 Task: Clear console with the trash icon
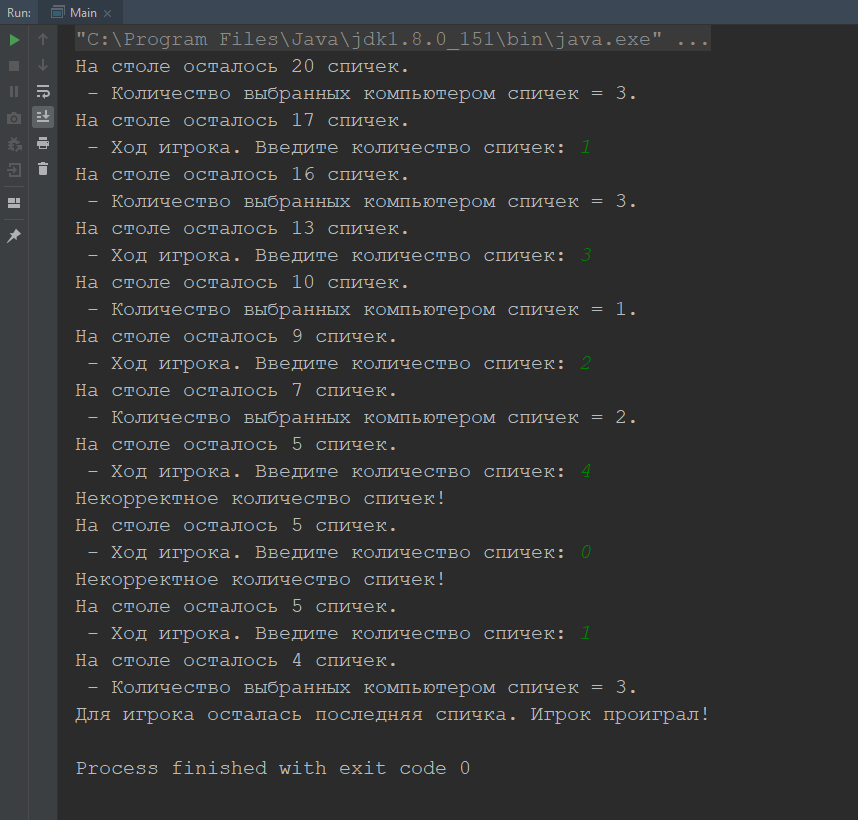[43, 169]
